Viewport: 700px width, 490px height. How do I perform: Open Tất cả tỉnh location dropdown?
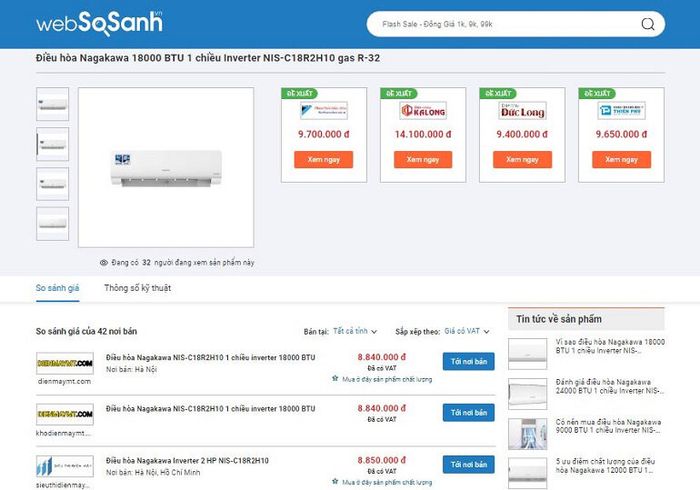355,331
